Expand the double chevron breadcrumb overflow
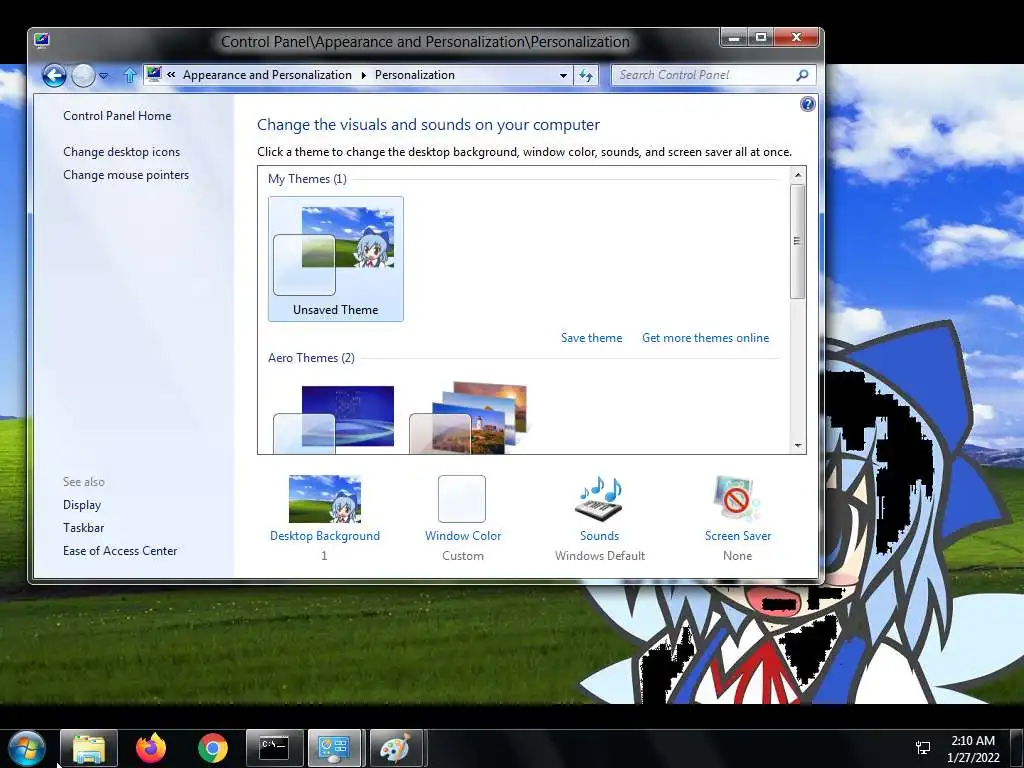Viewport: 1024px width, 768px height. tap(171, 75)
